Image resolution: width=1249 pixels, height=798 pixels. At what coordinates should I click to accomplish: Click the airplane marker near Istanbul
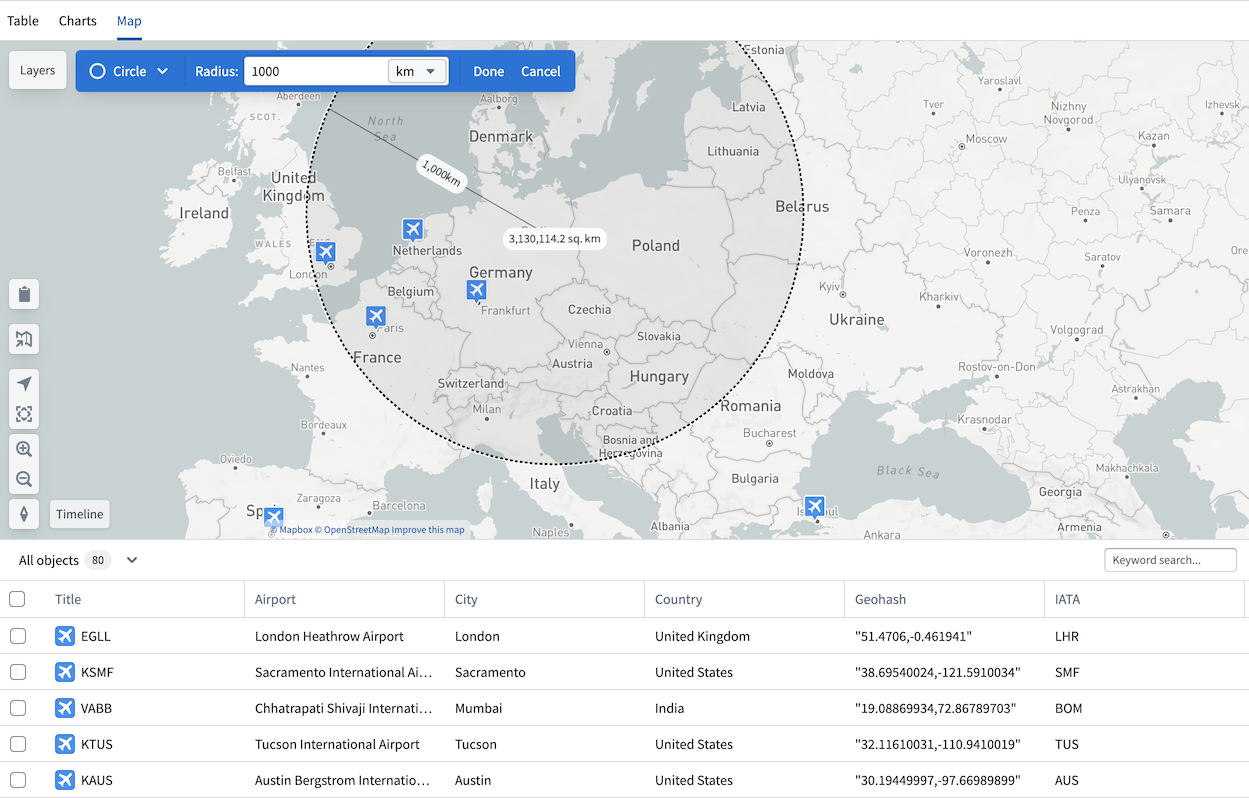[814, 506]
